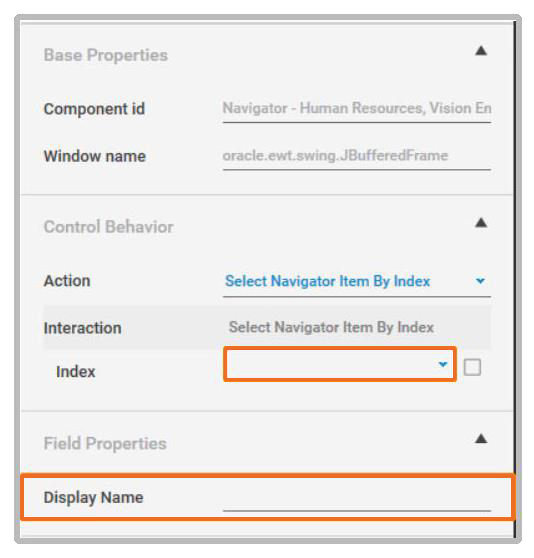Click the Component id label
This screenshot has height=558, width=534.
tap(94, 109)
